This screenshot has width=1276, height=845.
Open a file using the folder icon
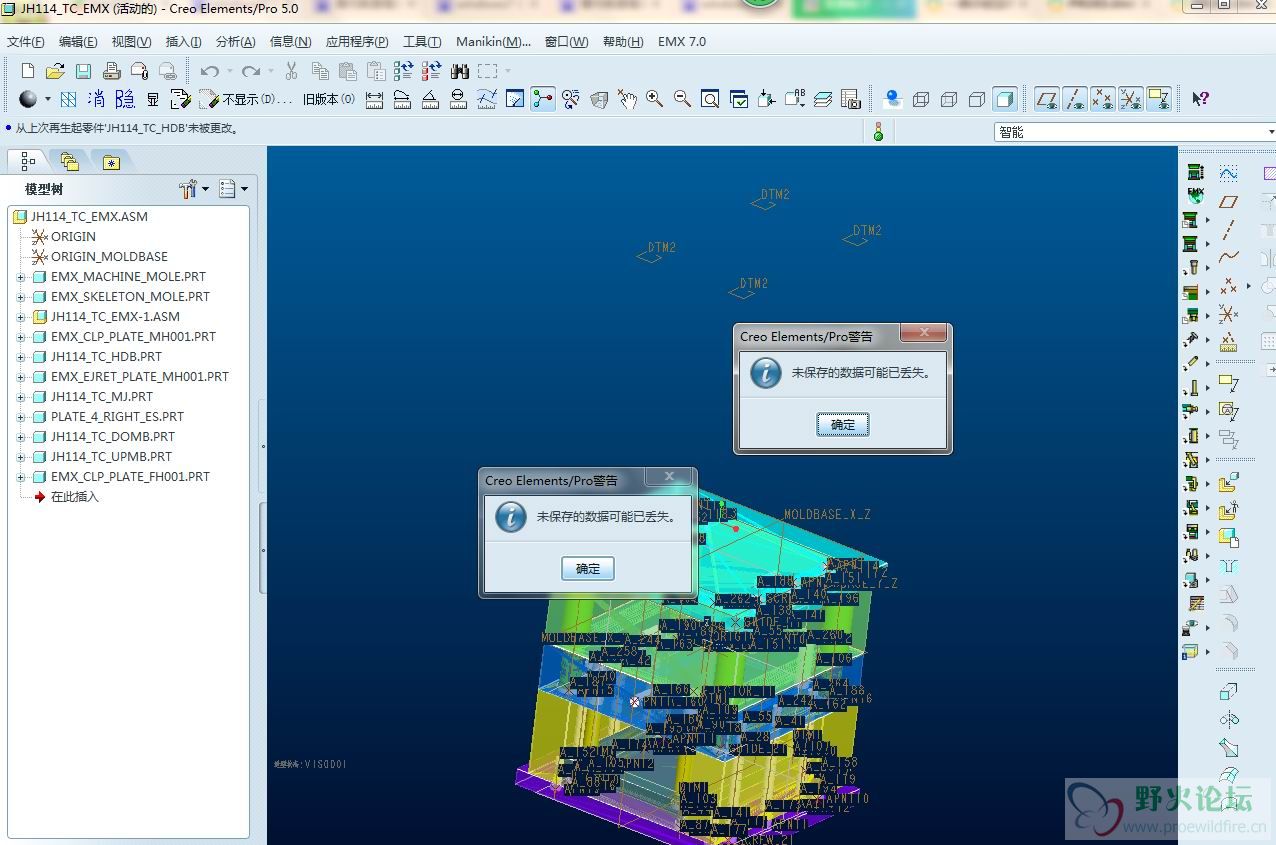click(x=55, y=71)
